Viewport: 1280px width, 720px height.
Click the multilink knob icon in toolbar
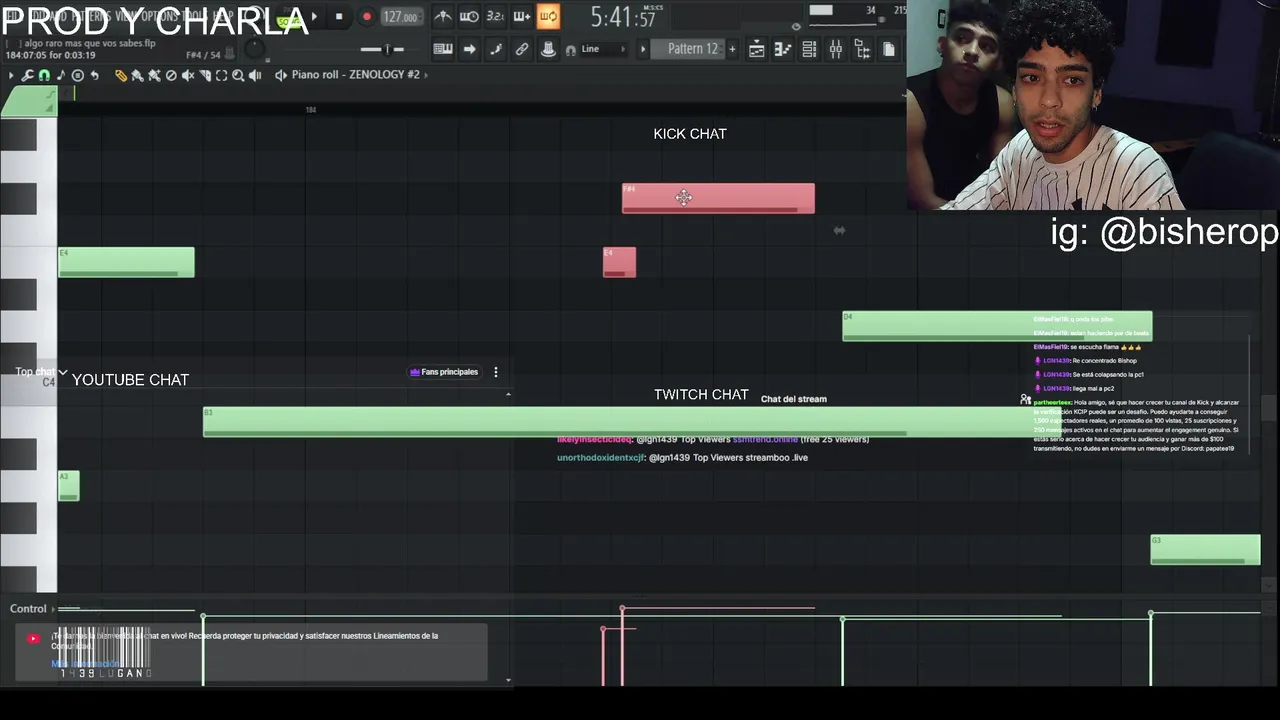pyautogui.click(x=549, y=49)
